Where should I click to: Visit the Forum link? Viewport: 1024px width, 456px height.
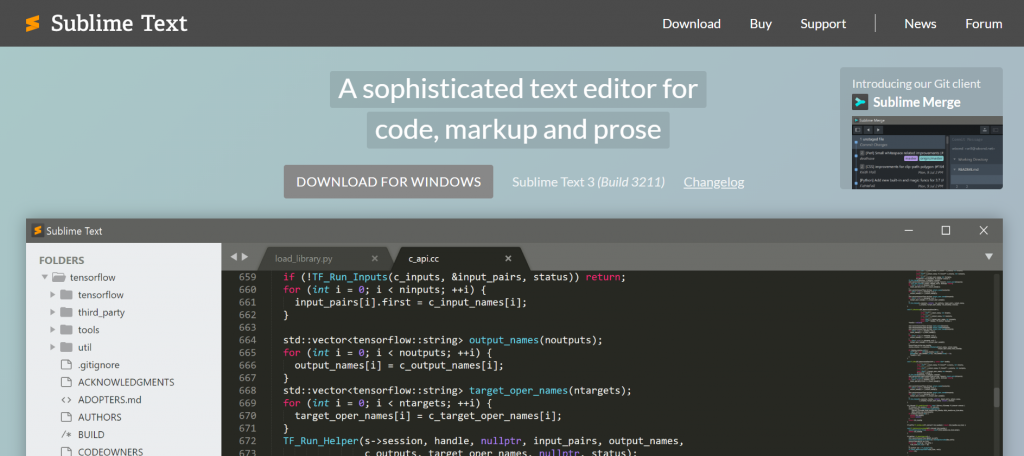coord(984,24)
